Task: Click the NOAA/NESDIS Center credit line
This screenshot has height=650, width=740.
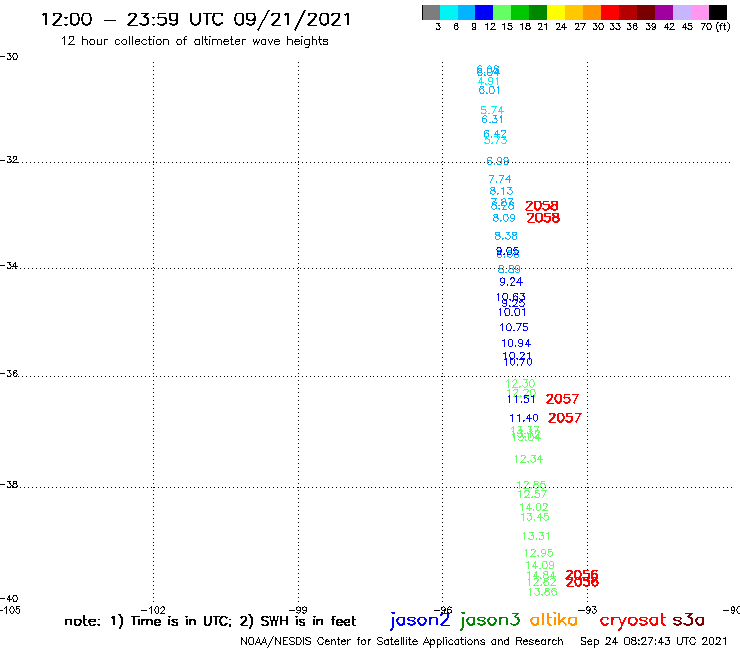Action: (x=402, y=641)
